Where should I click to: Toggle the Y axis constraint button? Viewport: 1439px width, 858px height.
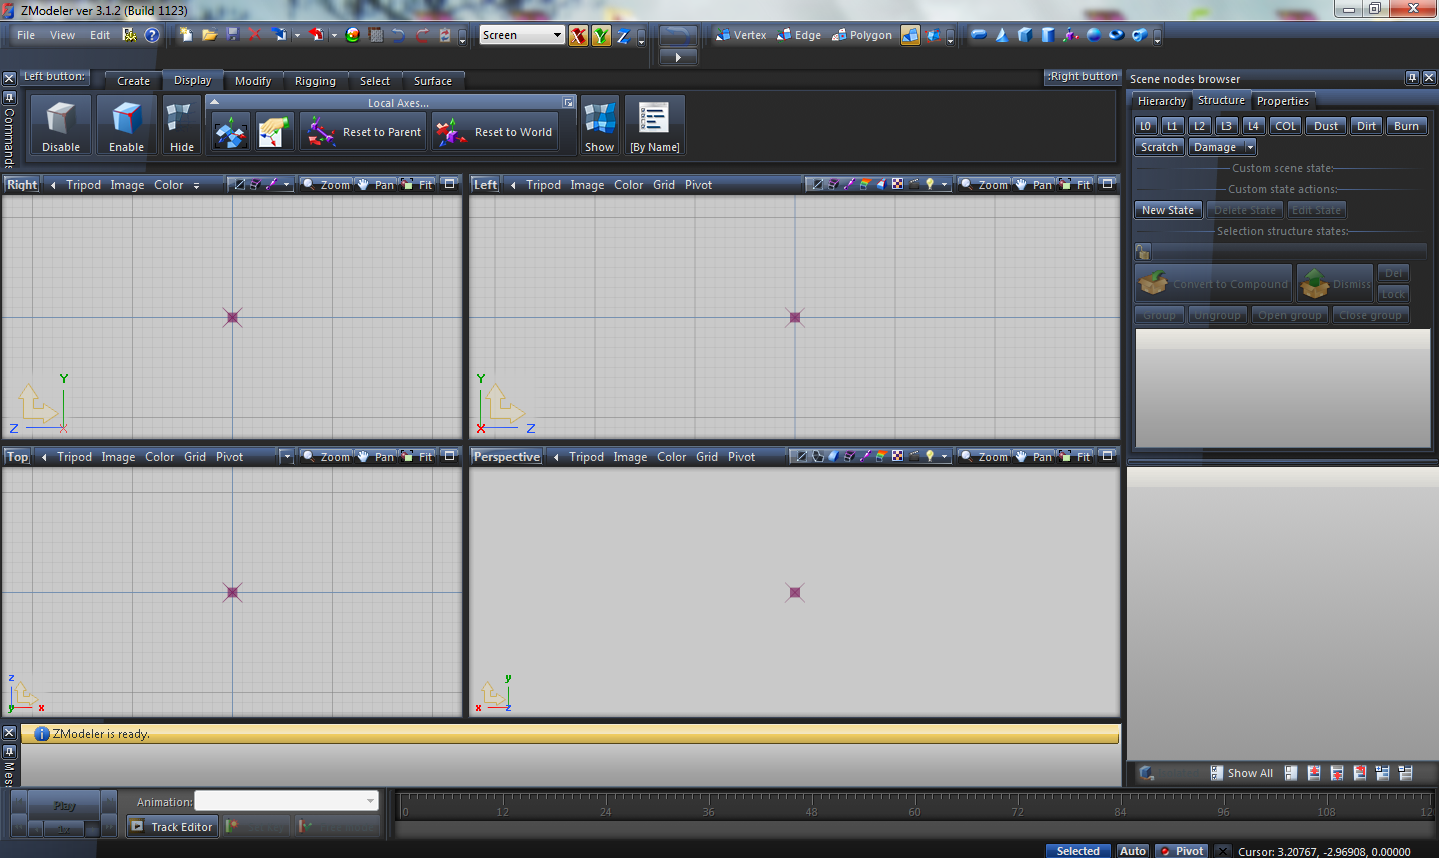[x=601, y=35]
